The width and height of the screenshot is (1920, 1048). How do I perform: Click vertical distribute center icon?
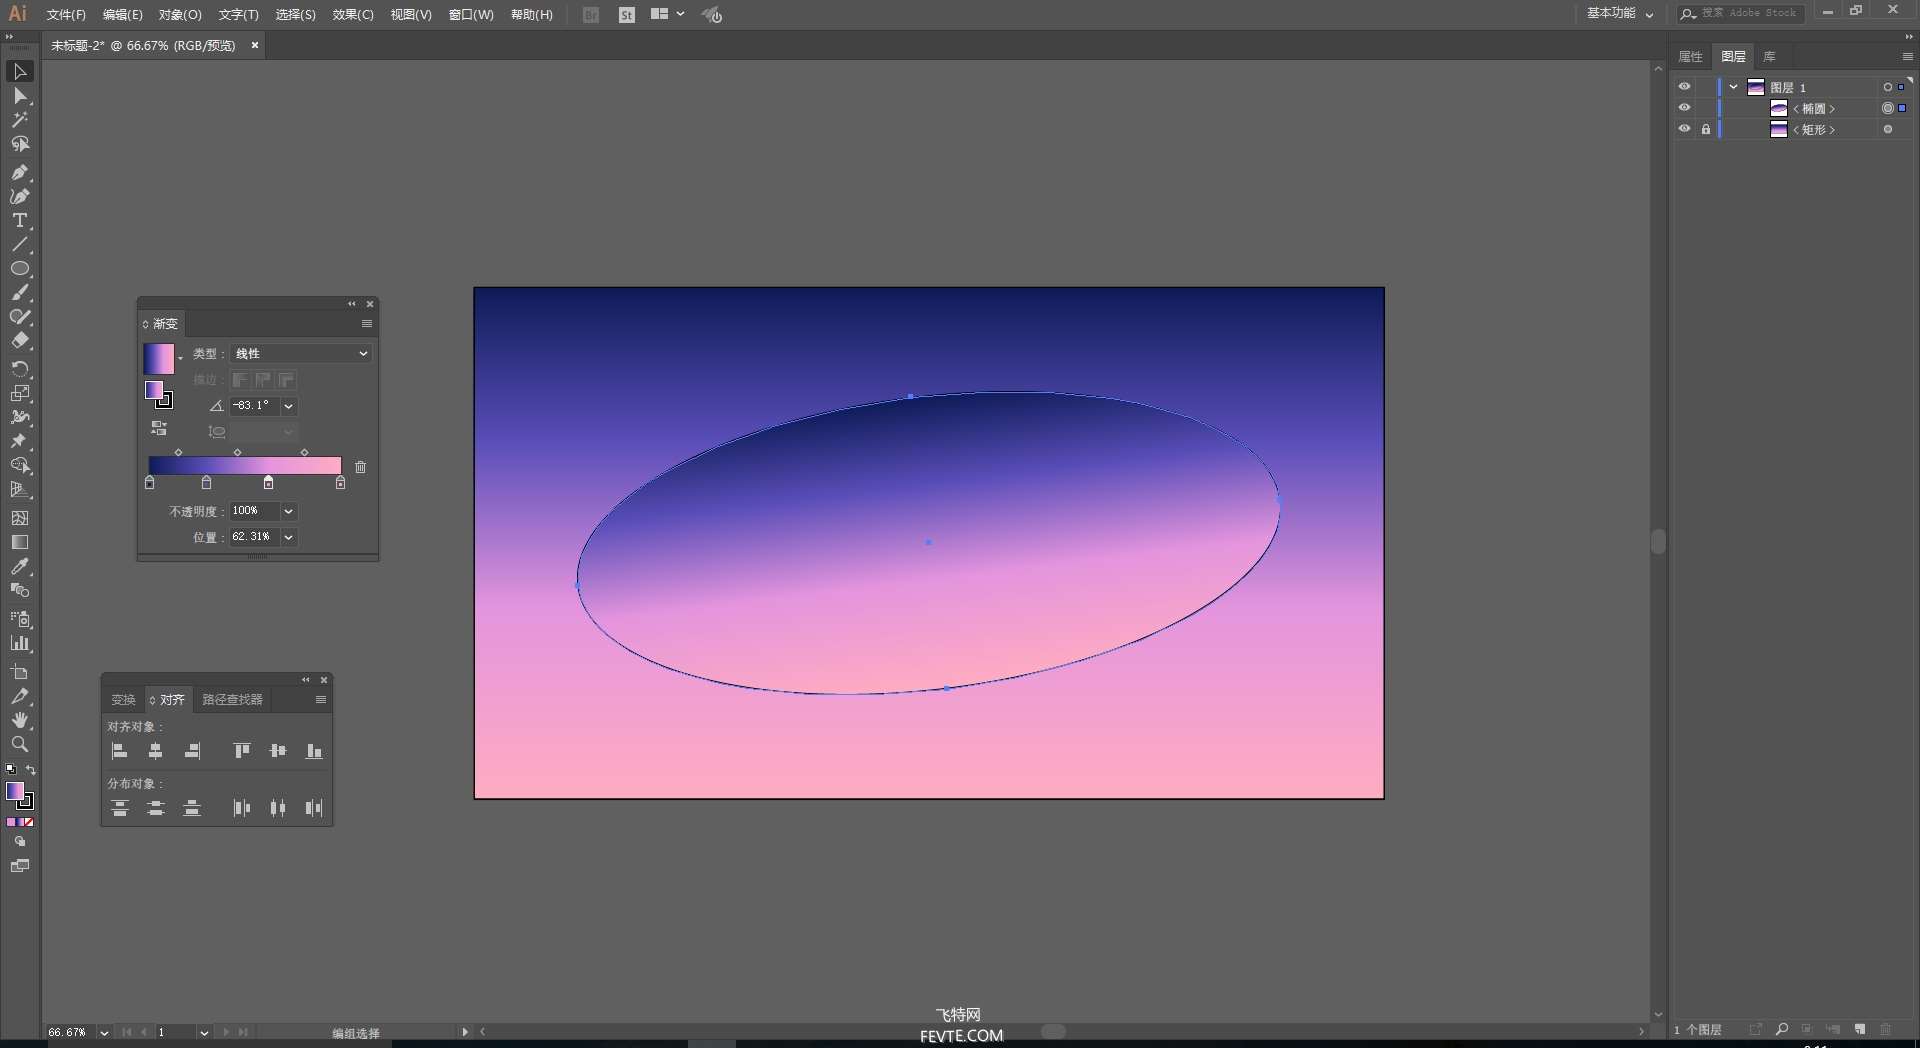156,808
